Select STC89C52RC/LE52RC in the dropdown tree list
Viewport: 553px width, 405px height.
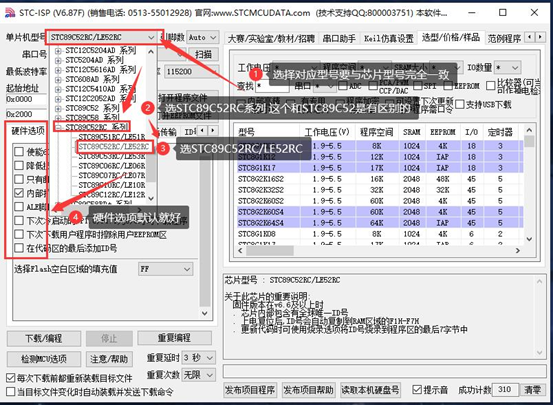pyautogui.click(x=114, y=147)
